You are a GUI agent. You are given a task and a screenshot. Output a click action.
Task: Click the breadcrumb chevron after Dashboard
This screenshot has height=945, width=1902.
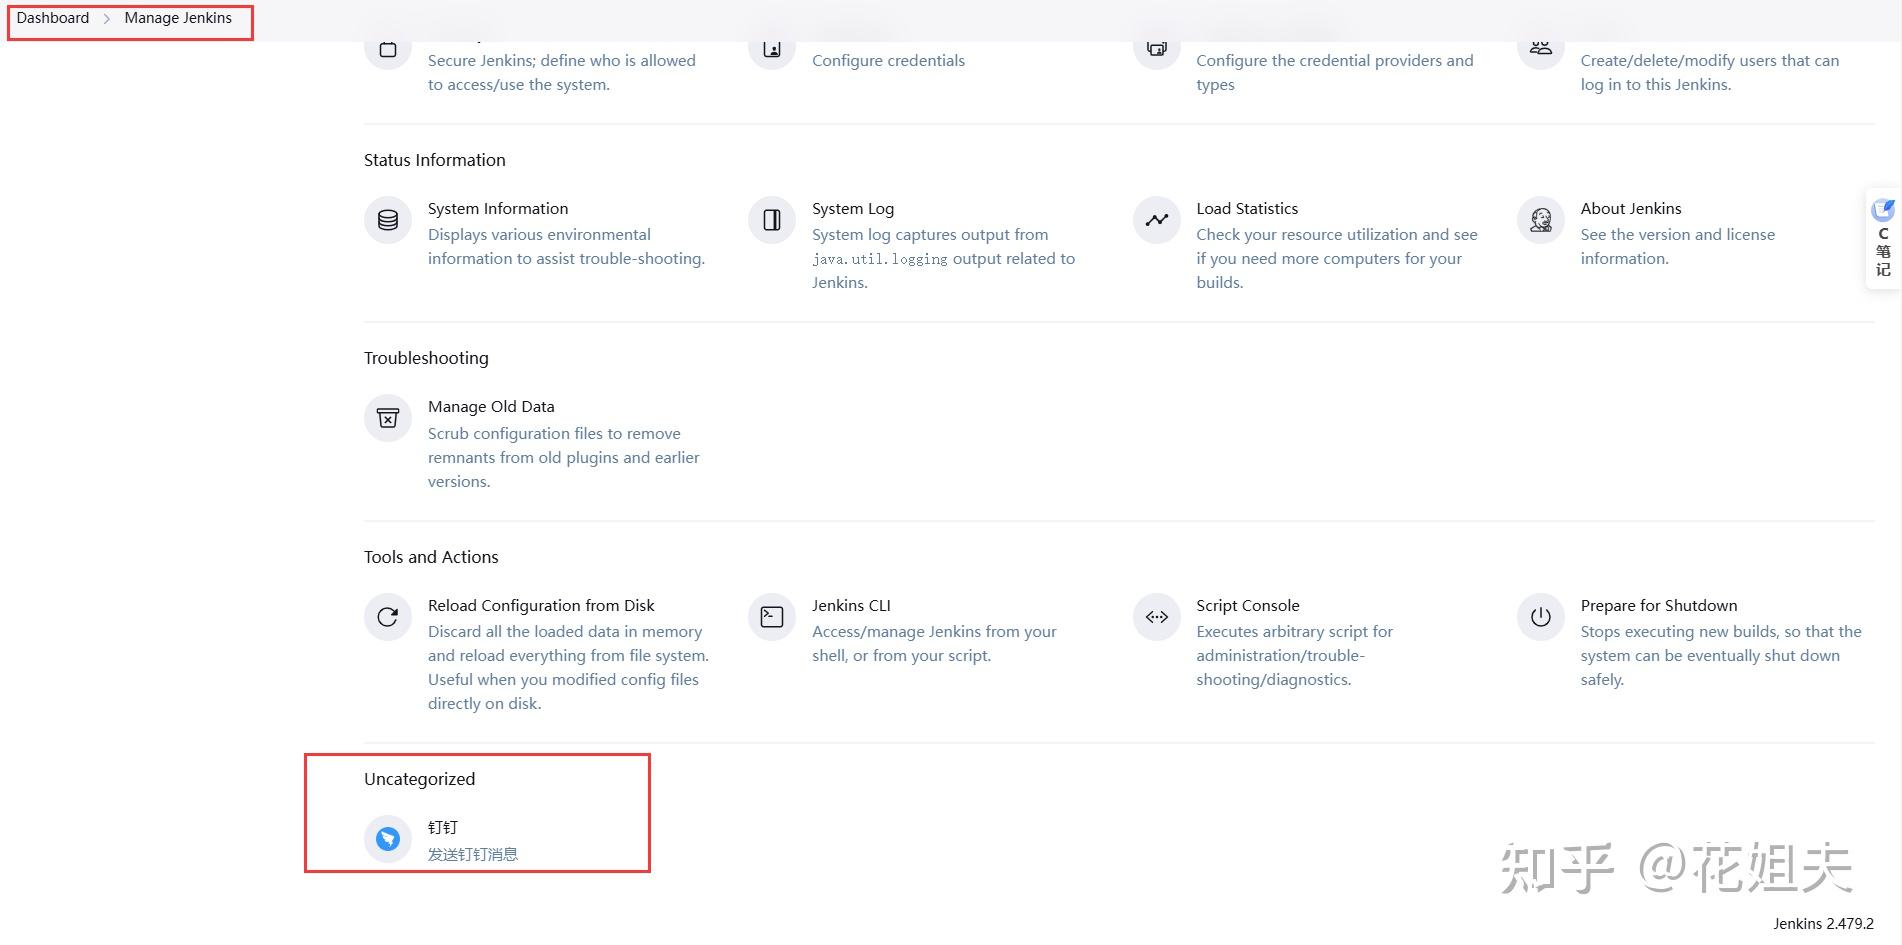(x=107, y=19)
